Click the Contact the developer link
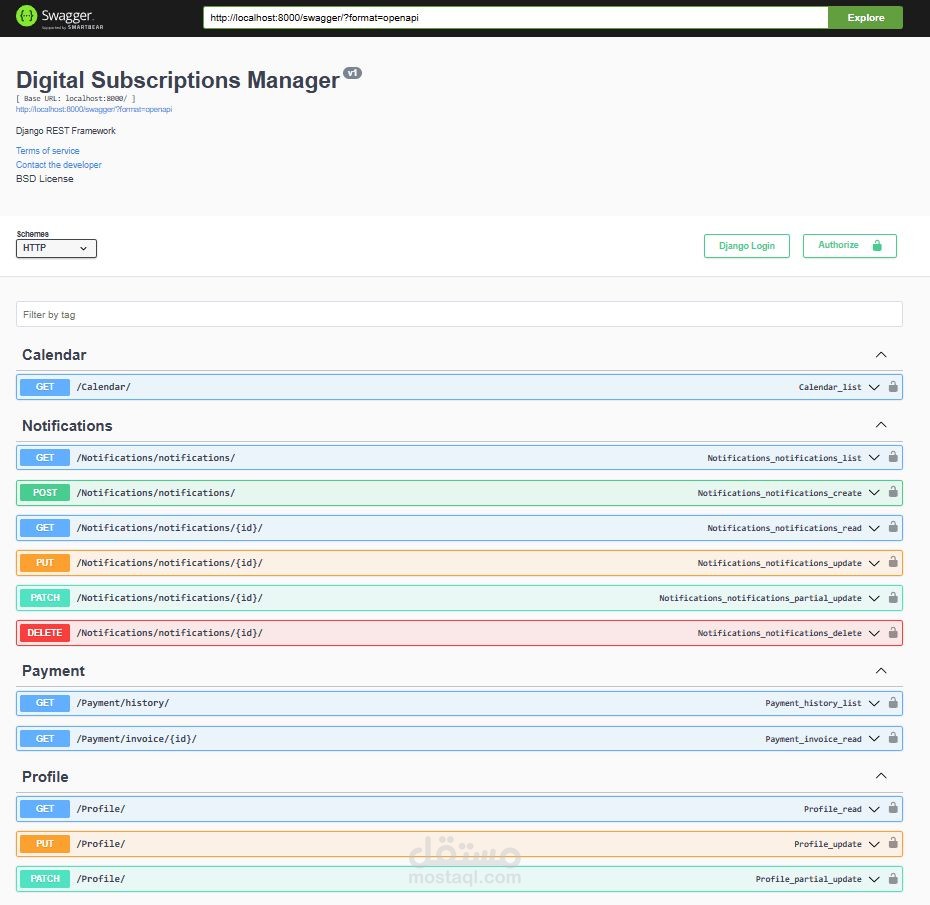 coord(58,164)
